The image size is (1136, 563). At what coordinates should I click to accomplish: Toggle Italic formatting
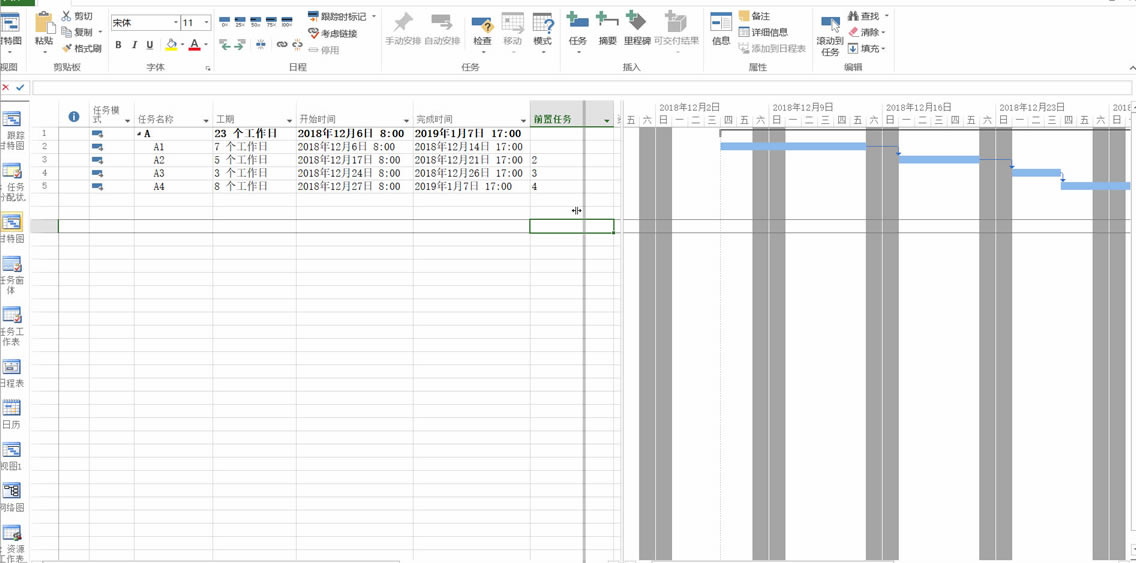pyautogui.click(x=134, y=45)
